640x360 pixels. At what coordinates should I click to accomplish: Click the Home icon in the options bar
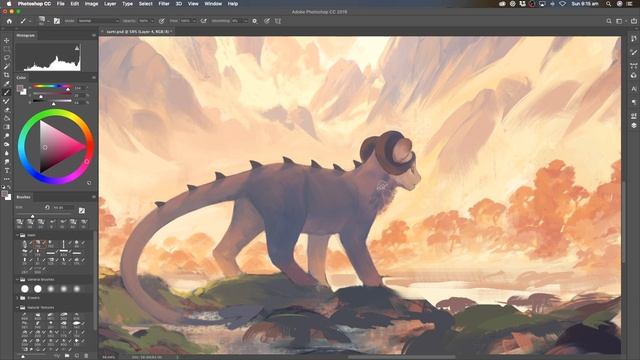point(9,21)
